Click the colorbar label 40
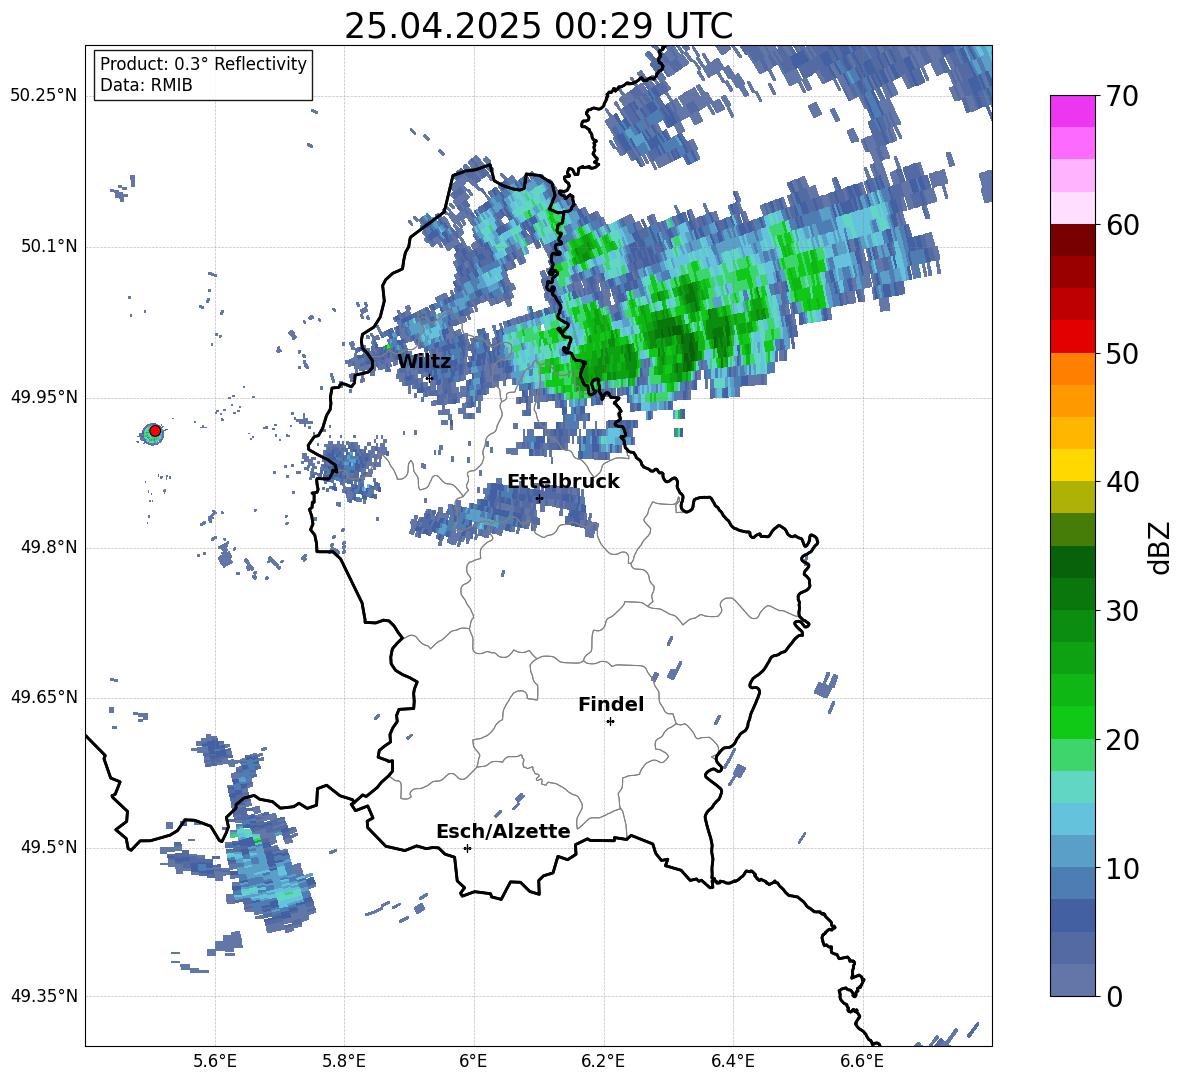1184x1081 pixels. click(1122, 482)
